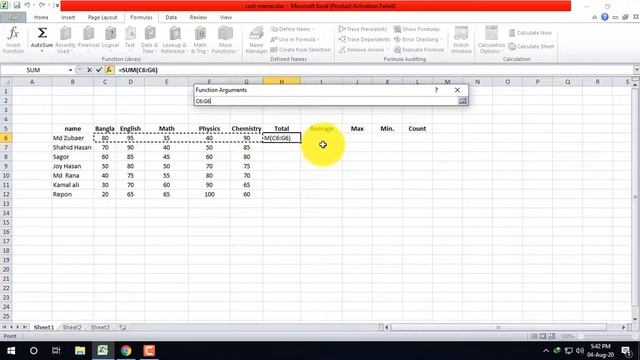Click Evaluate Formula
The height and width of the screenshot is (360, 640).
(x=419, y=49)
